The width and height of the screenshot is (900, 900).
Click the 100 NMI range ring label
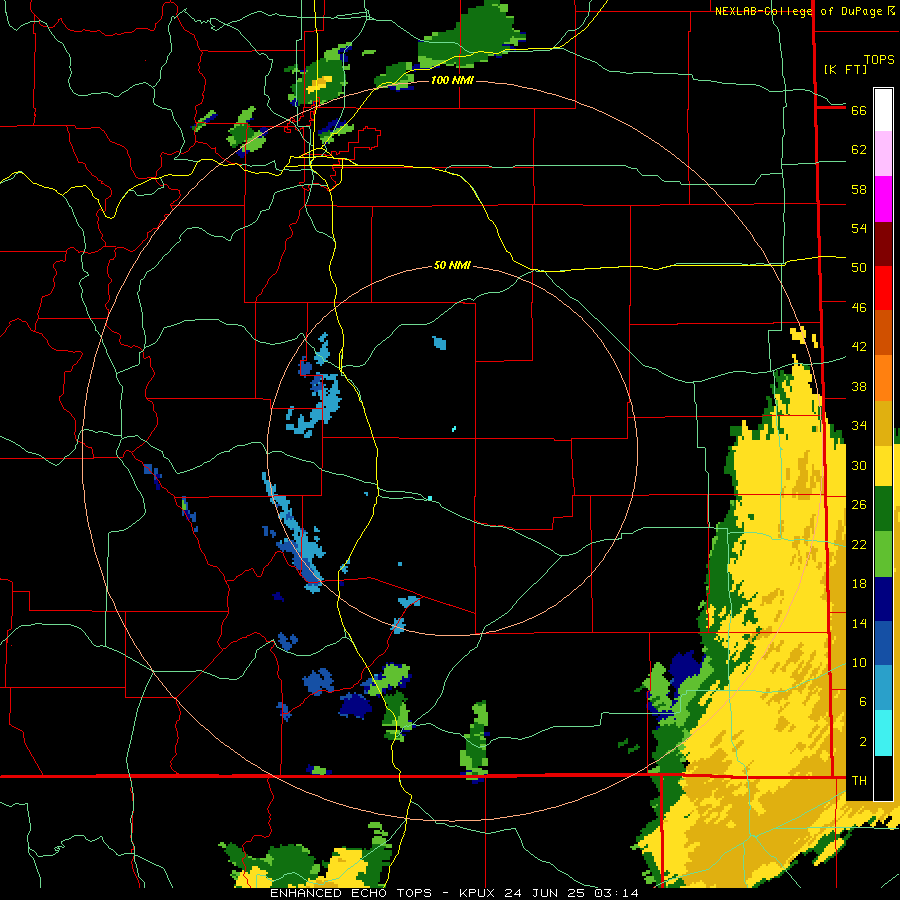452,80
